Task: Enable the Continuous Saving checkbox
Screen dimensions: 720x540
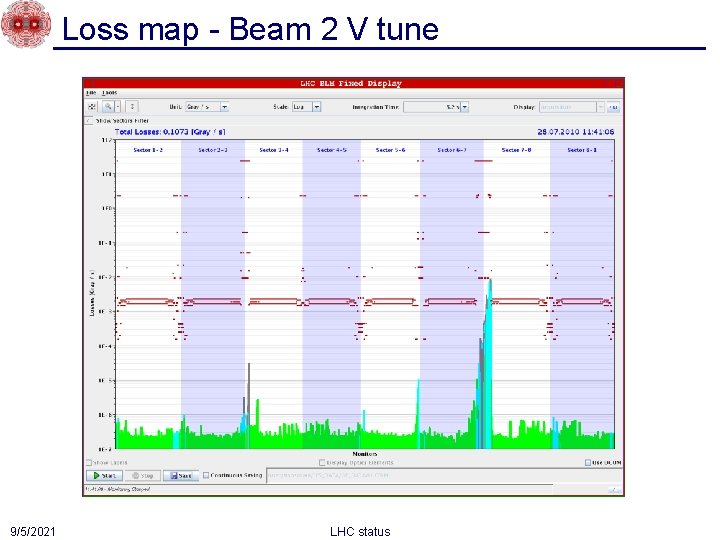Action: [206, 475]
